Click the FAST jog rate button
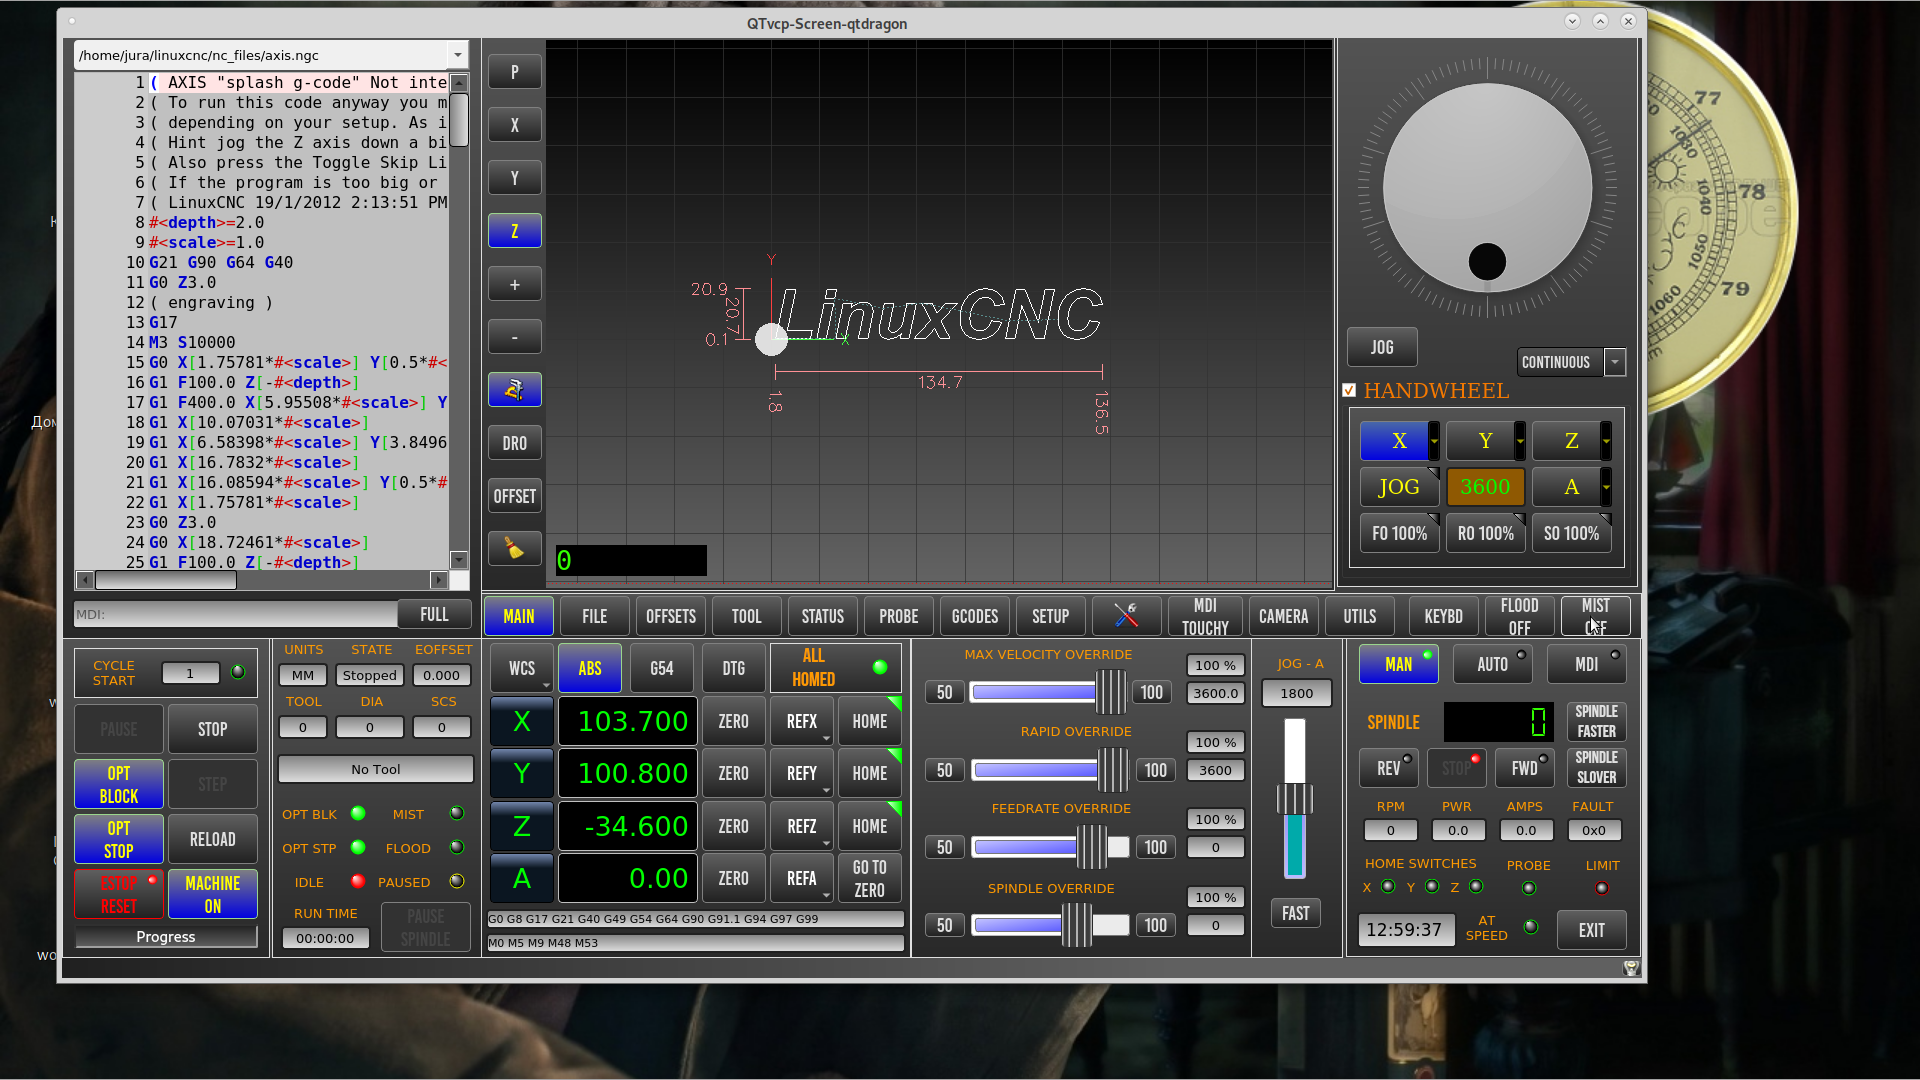The width and height of the screenshot is (1920, 1080). (x=1295, y=913)
